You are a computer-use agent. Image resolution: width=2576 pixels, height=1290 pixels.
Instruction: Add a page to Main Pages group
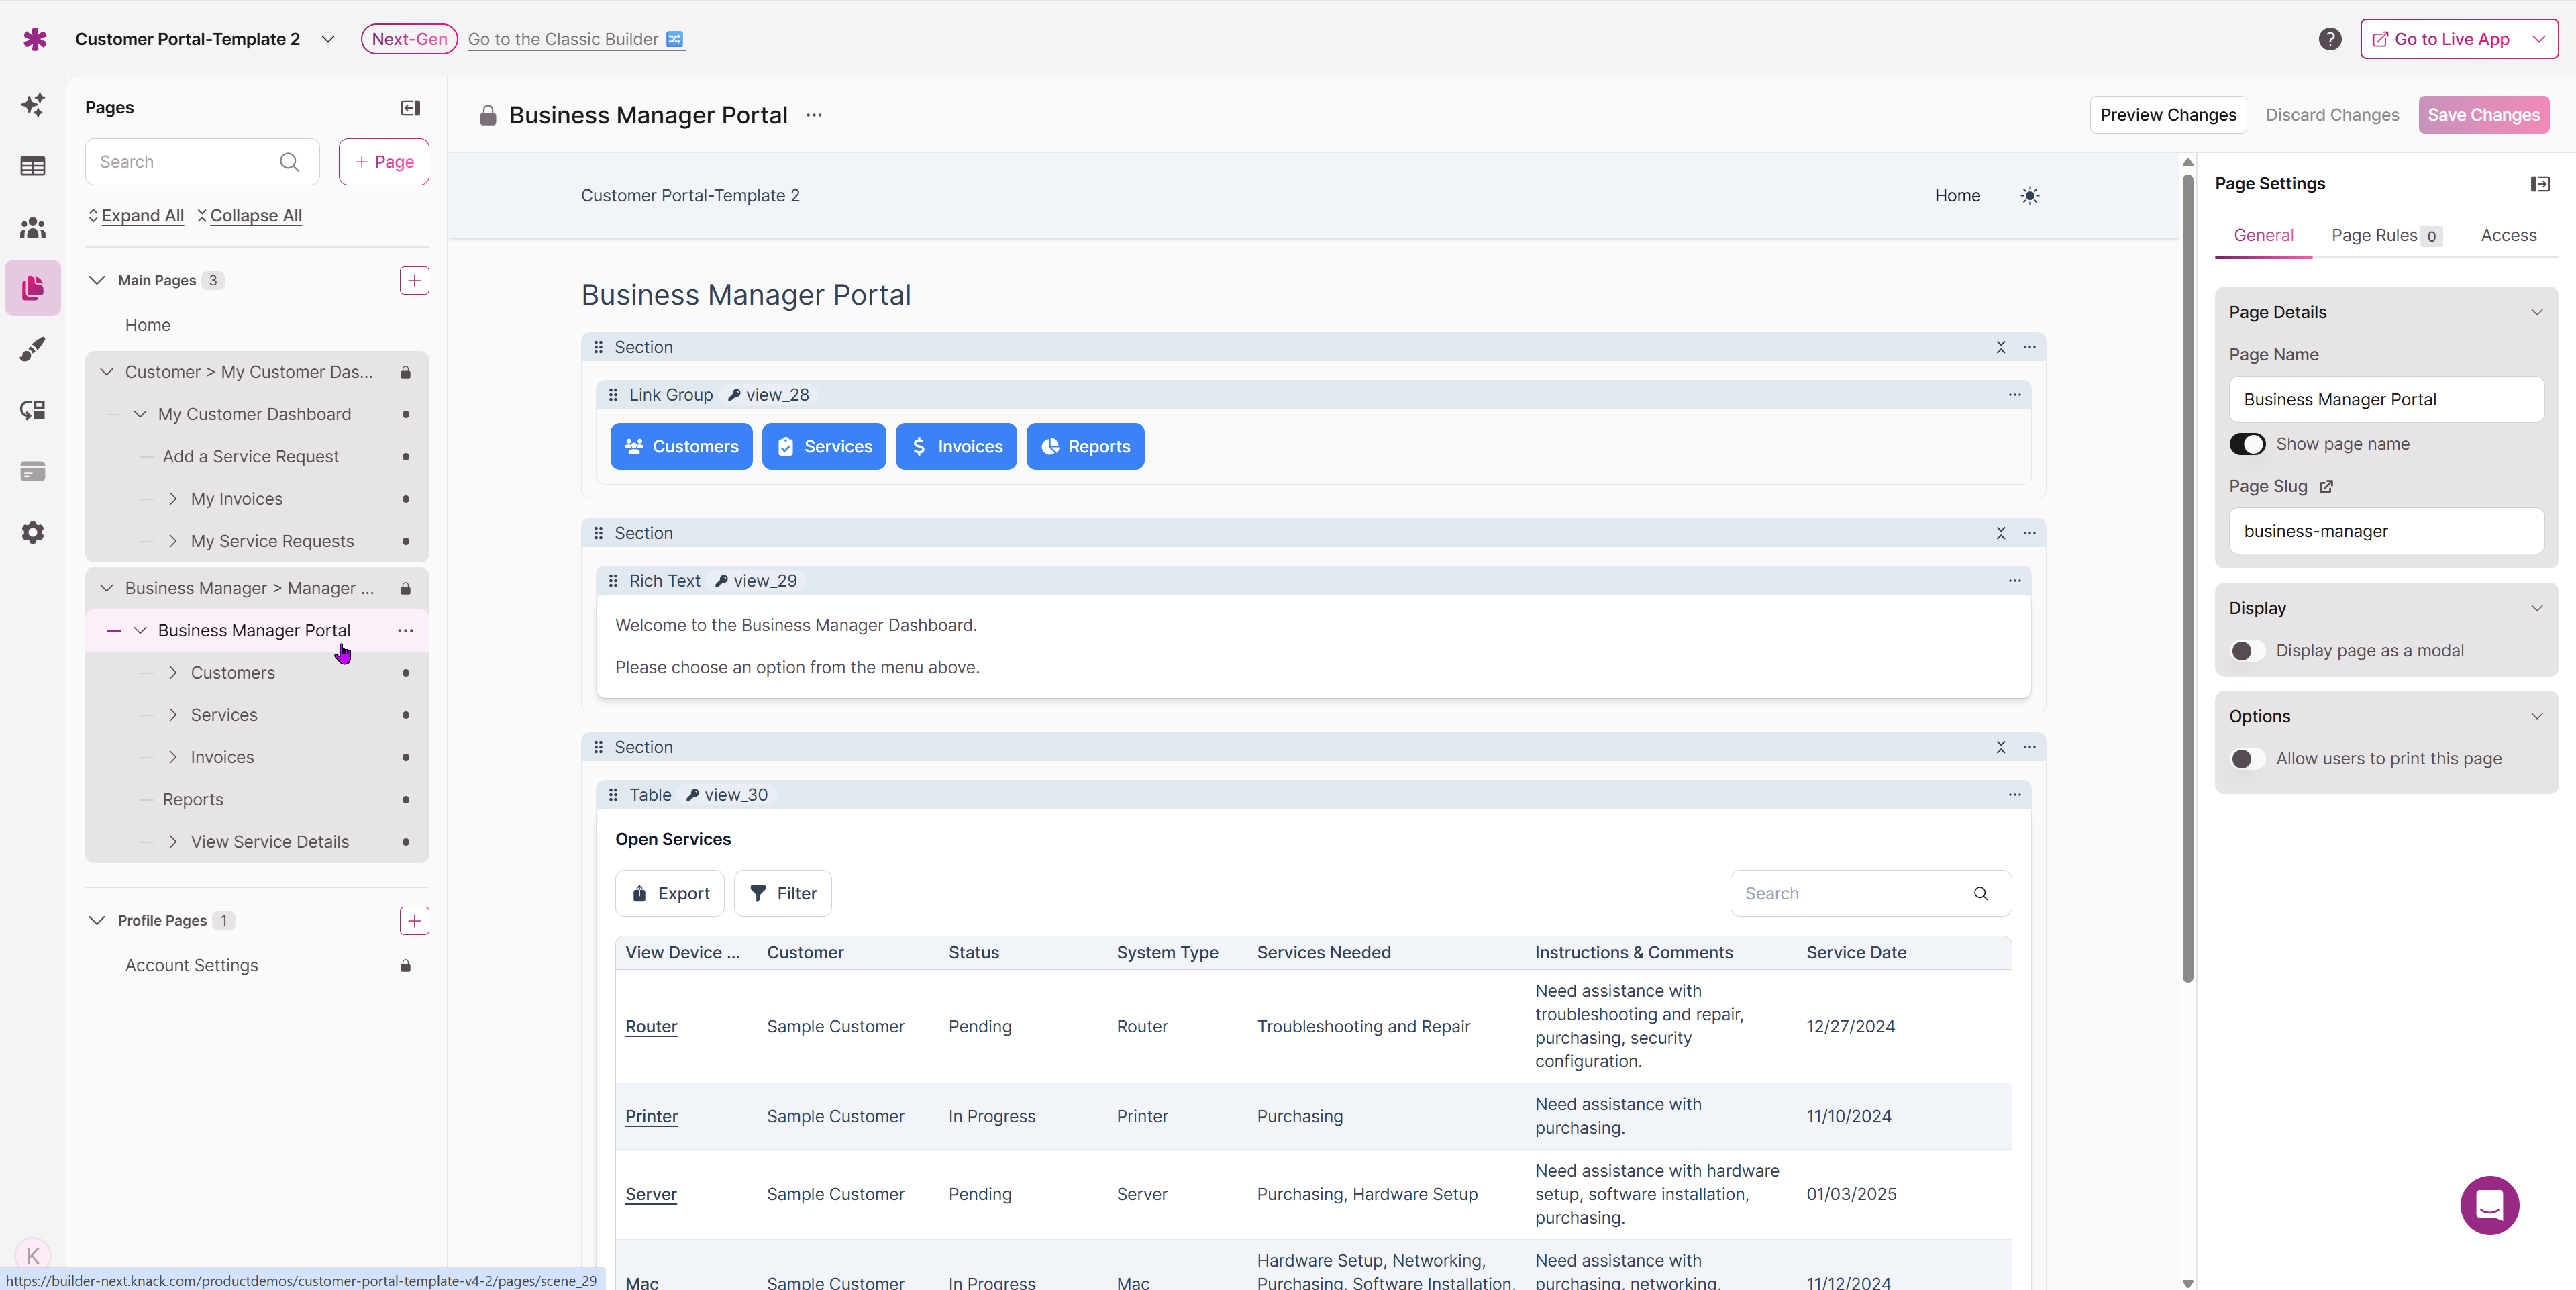[x=414, y=281]
